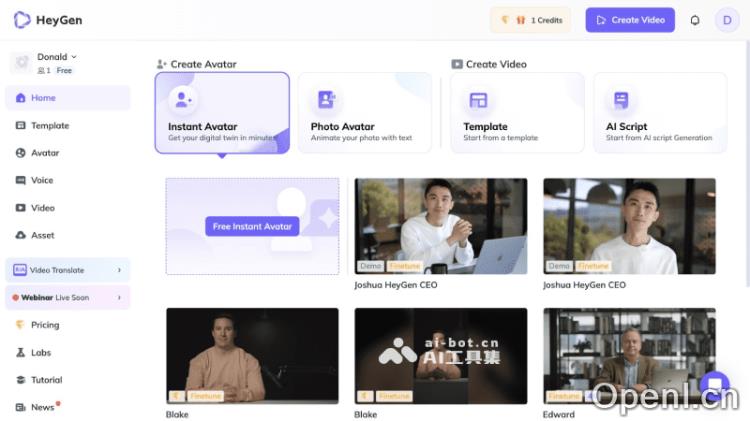Open the Avatar sidebar section
This screenshot has width=750, height=421.
45,153
